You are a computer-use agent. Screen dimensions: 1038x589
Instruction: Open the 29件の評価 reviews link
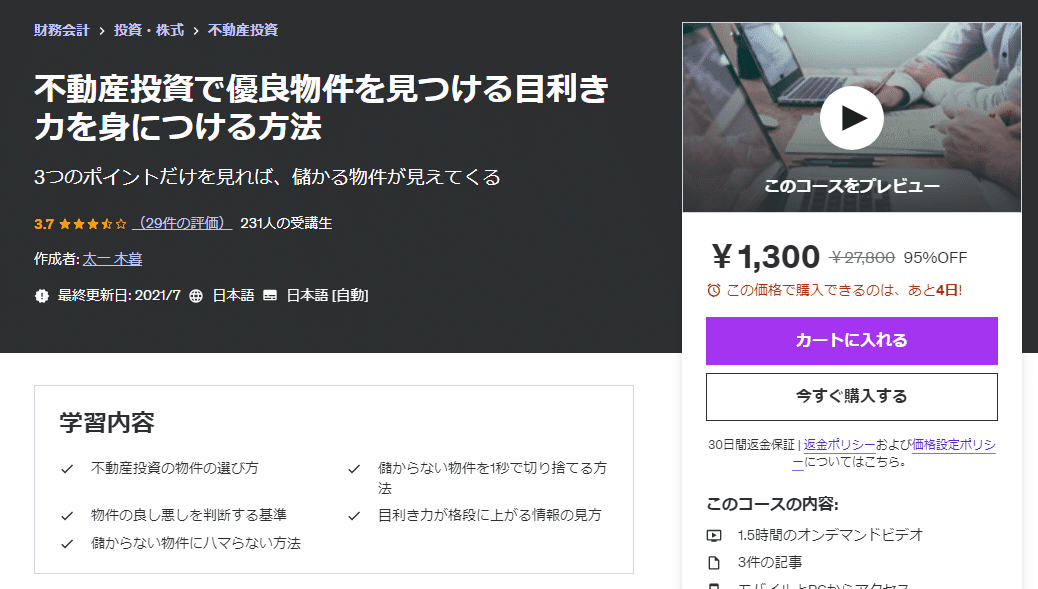182,223
